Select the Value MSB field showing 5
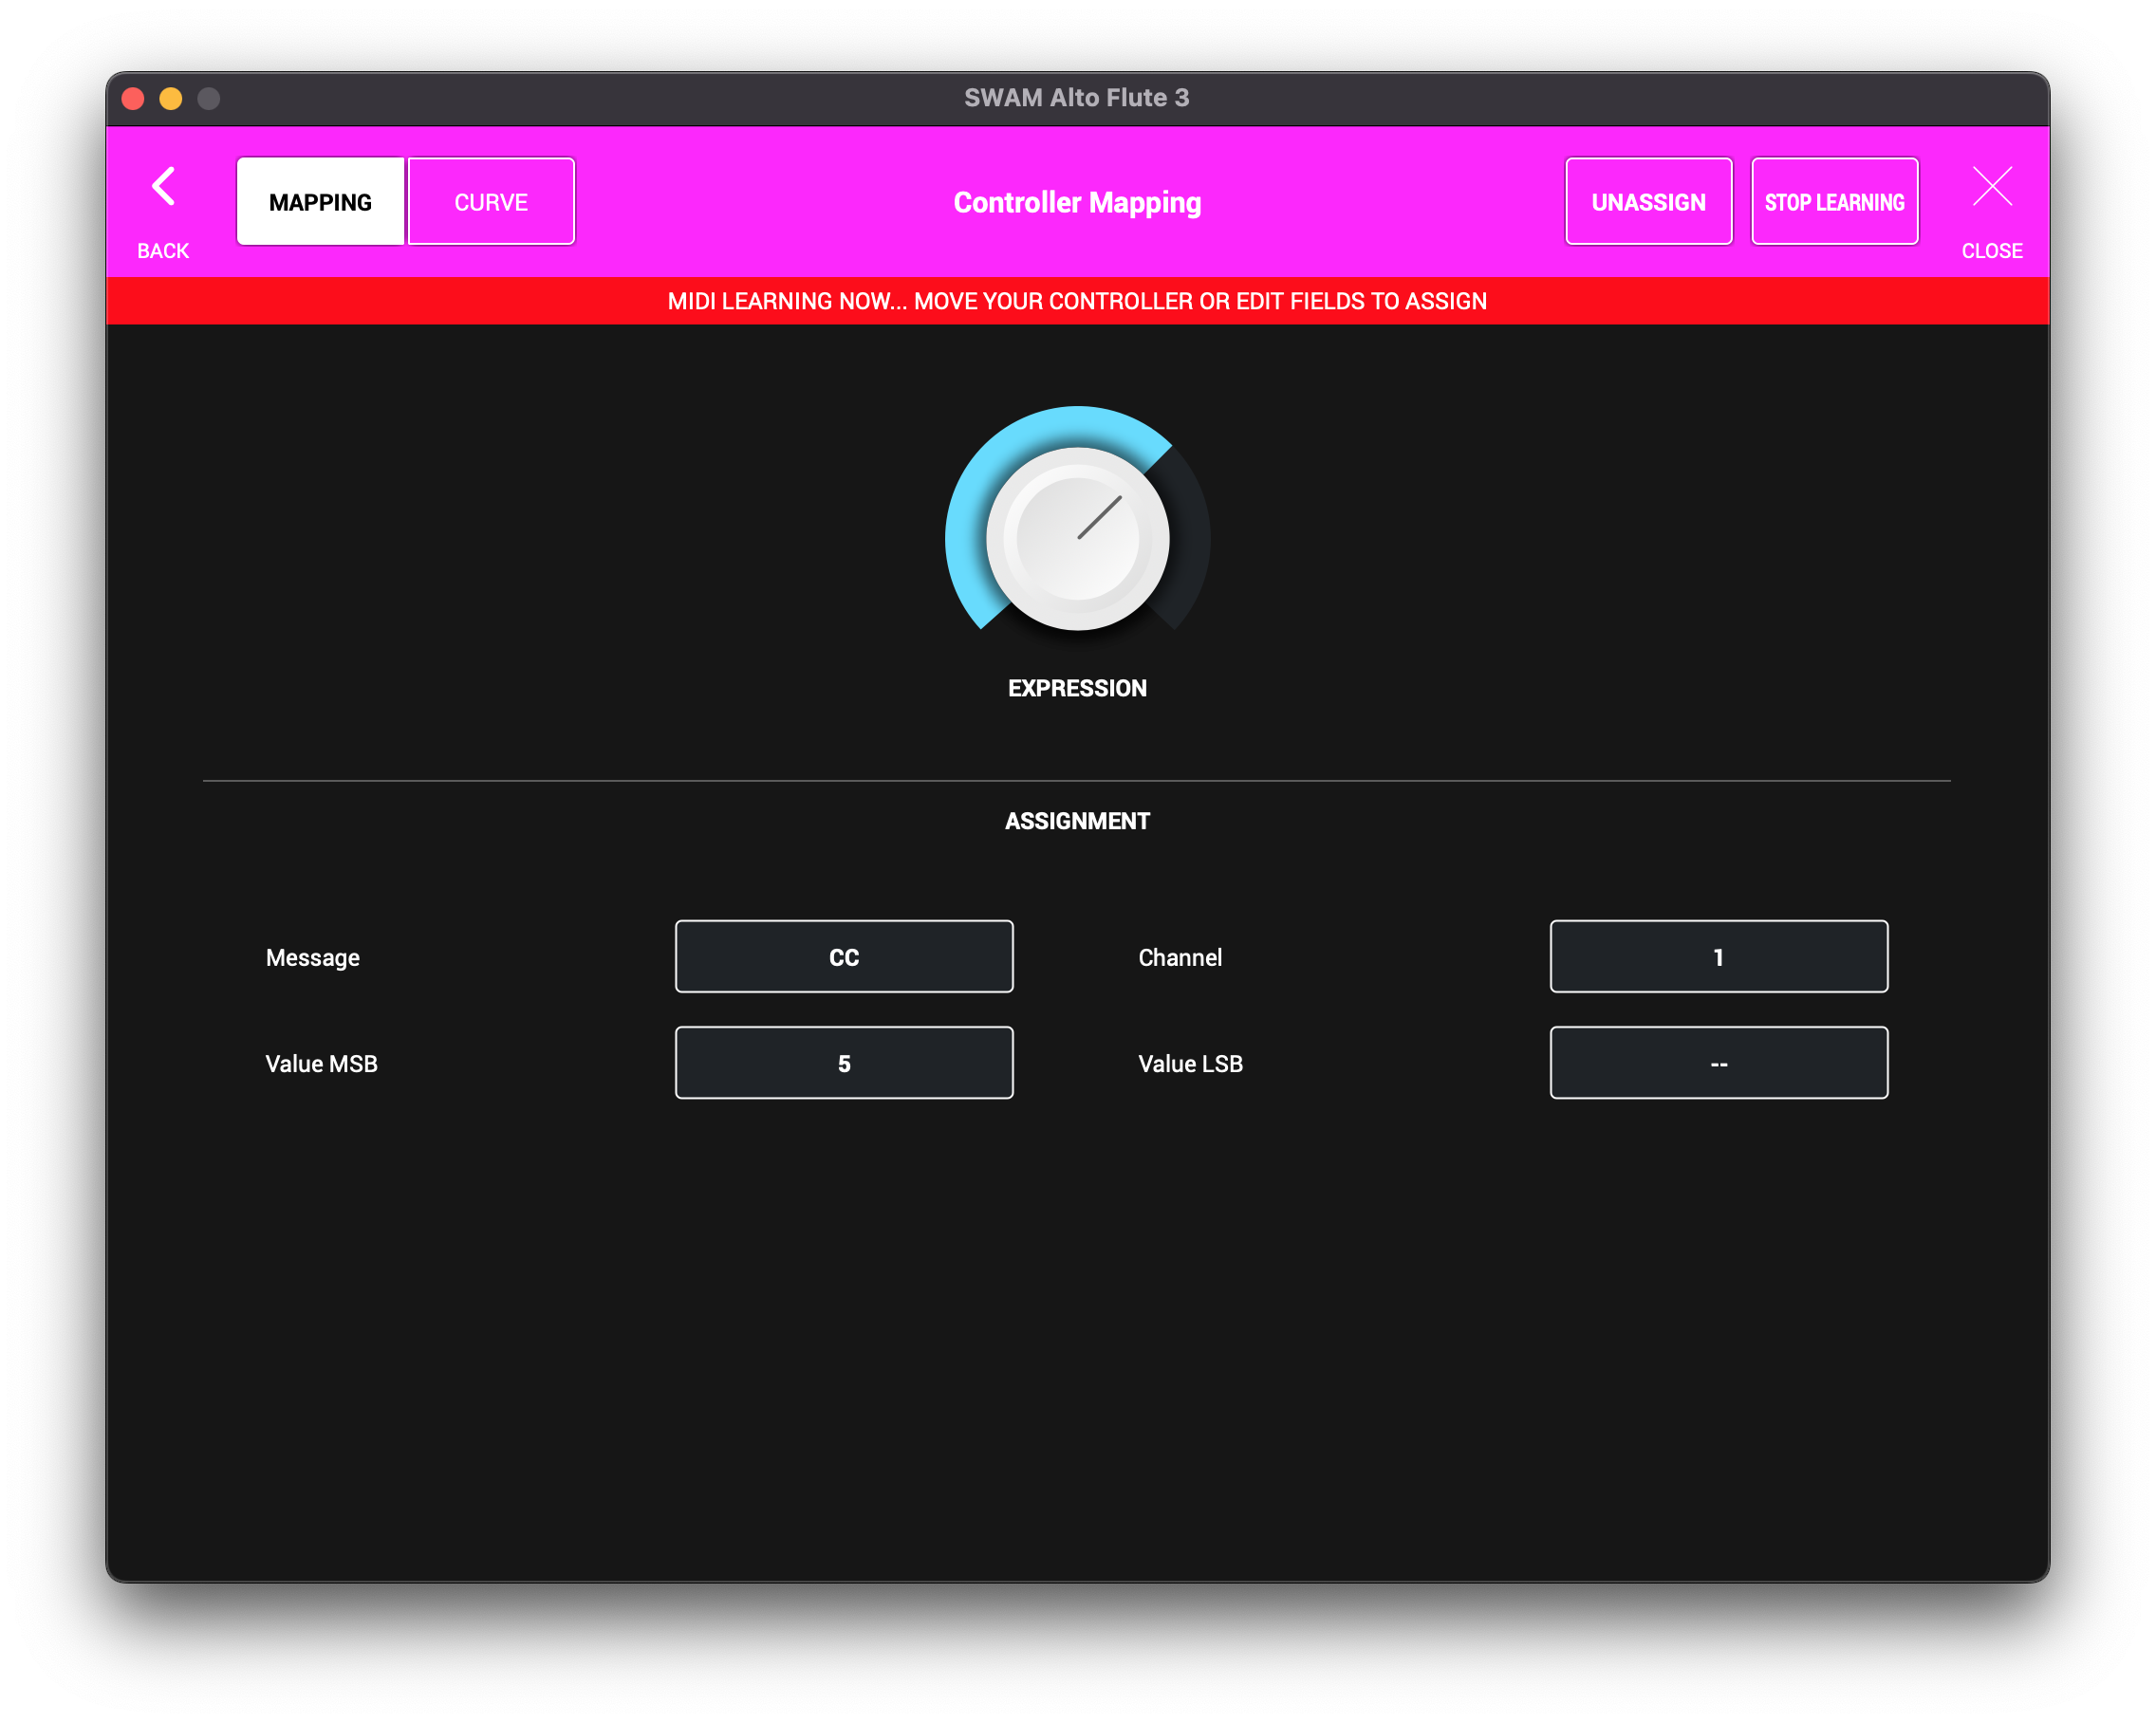The image size is (2156, 1723). point(844,1063)
